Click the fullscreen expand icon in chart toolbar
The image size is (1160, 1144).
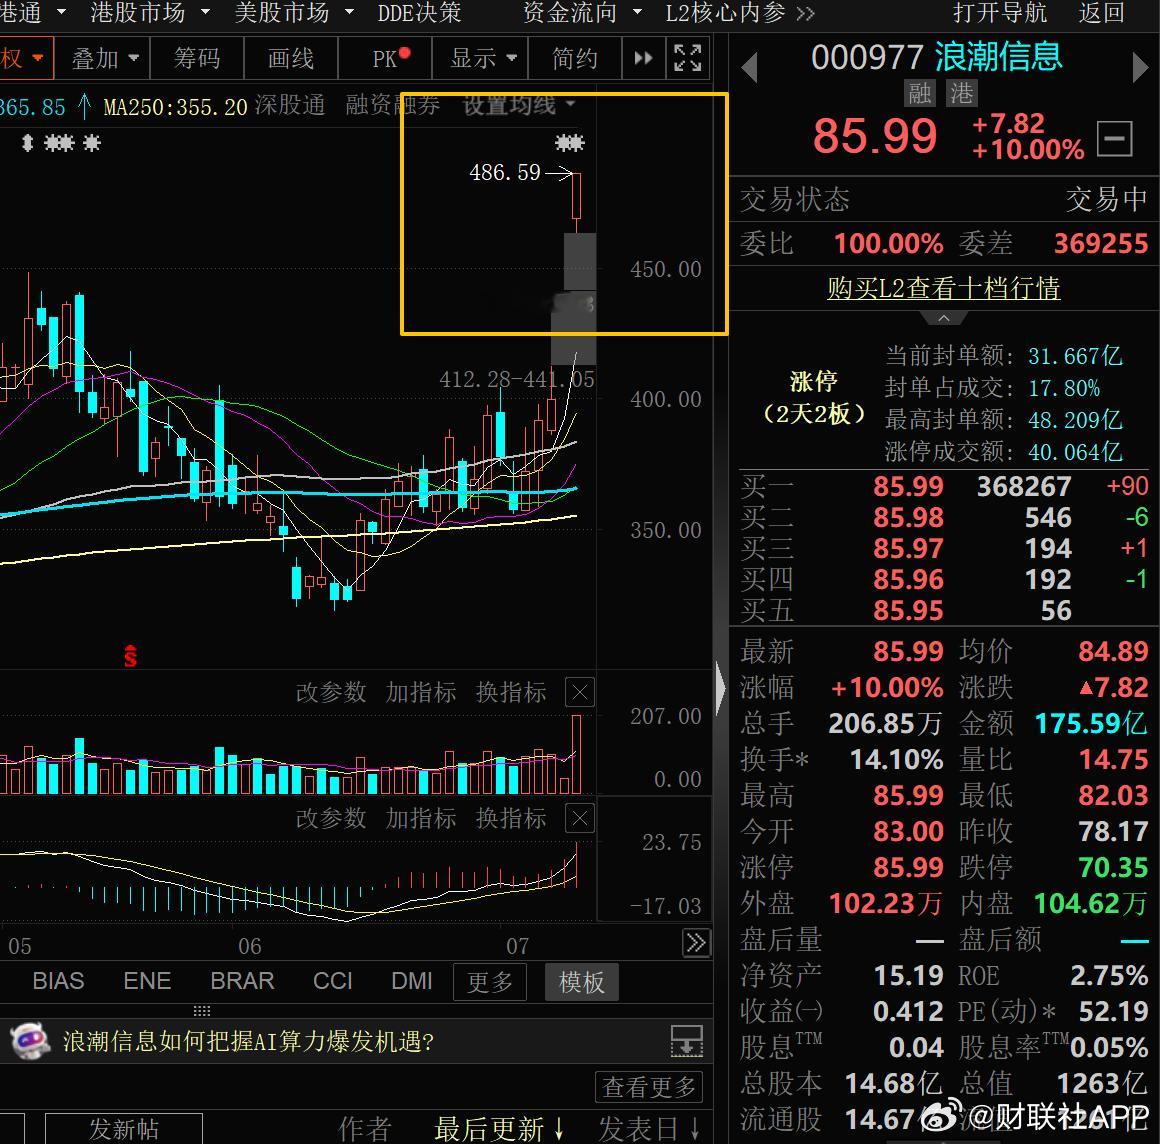click(687, 58)
